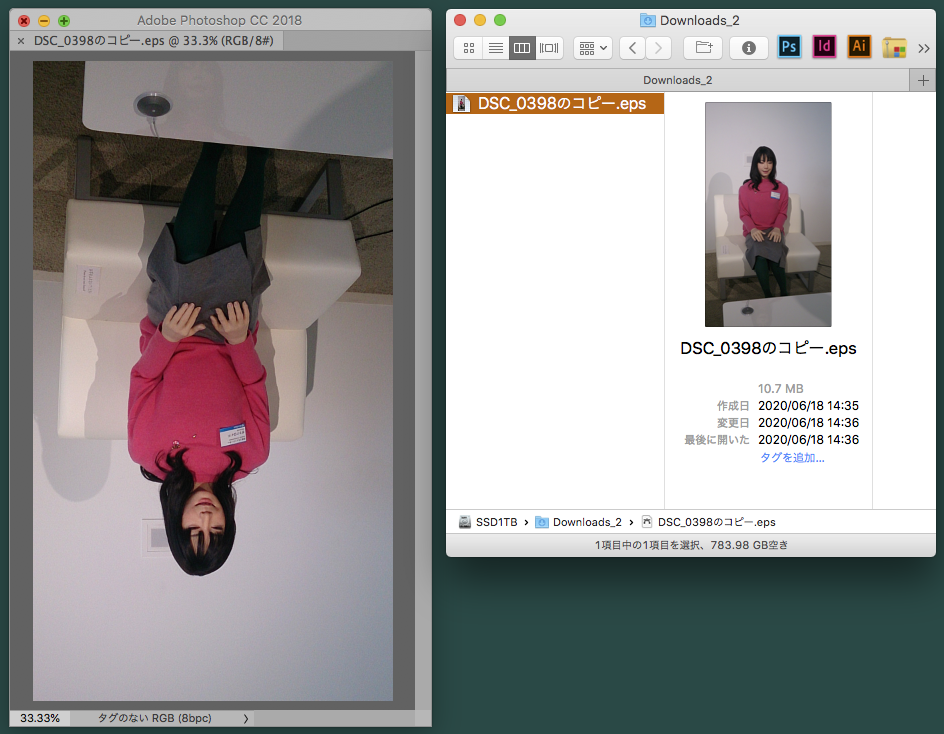Add a new Finder tab with plus button
944x734 pixels.
[922, 80]
